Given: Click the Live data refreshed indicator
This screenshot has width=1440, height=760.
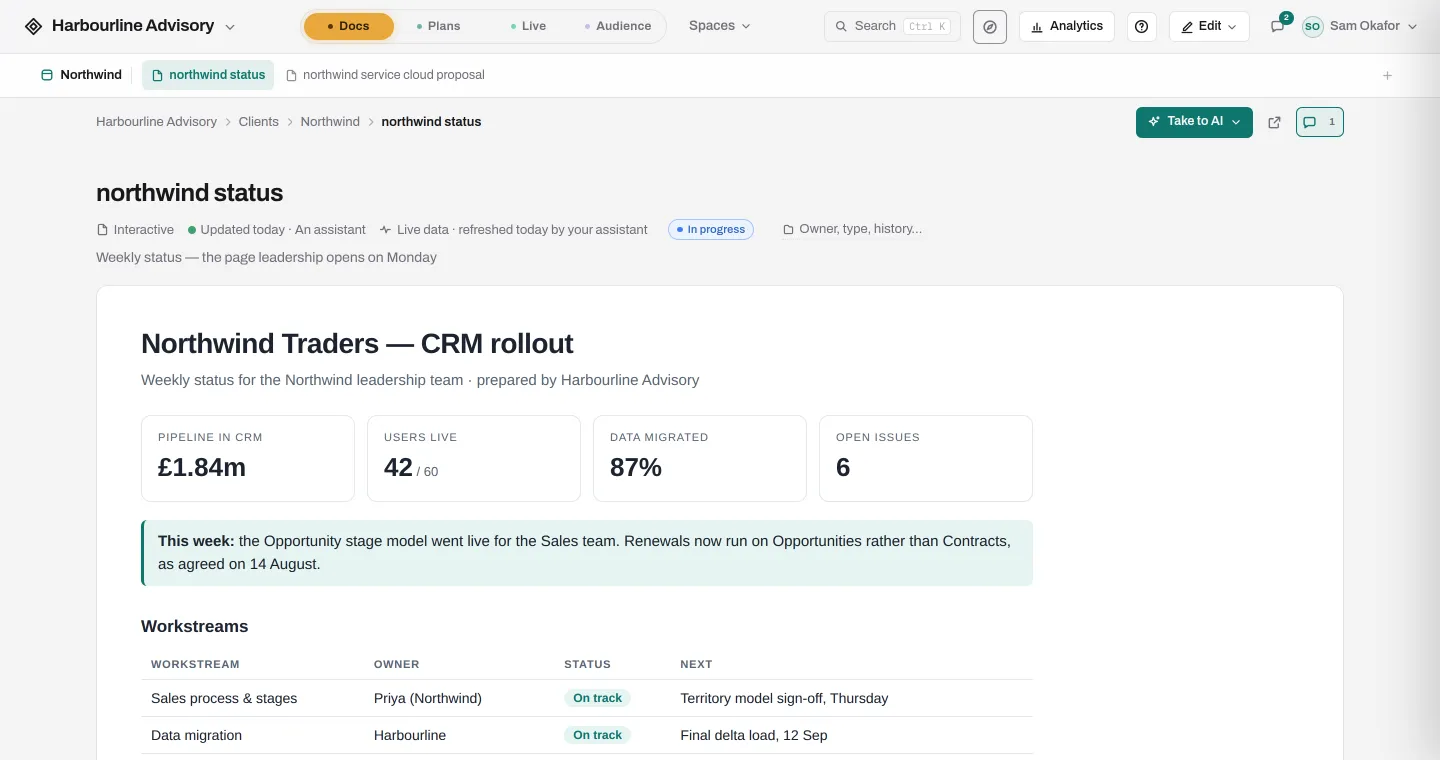Looking at the screenshot, I should 513,230.
